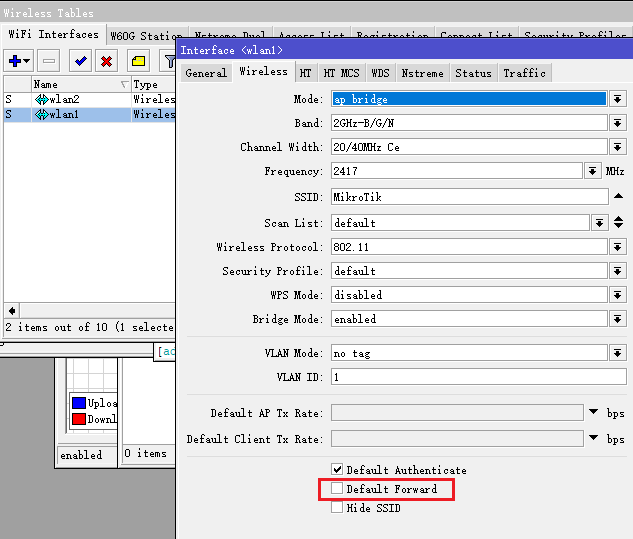Check the Hide SSID option
This screenshot has width=633, height=539.
point(337,507)
